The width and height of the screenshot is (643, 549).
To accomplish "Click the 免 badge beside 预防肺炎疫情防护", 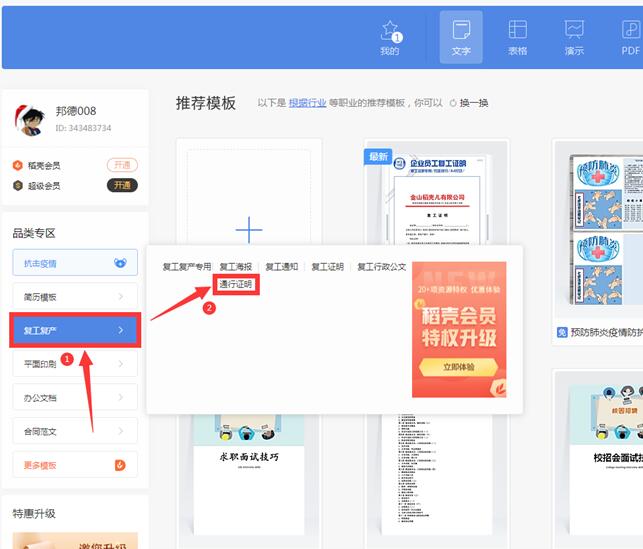I will 562,332.
